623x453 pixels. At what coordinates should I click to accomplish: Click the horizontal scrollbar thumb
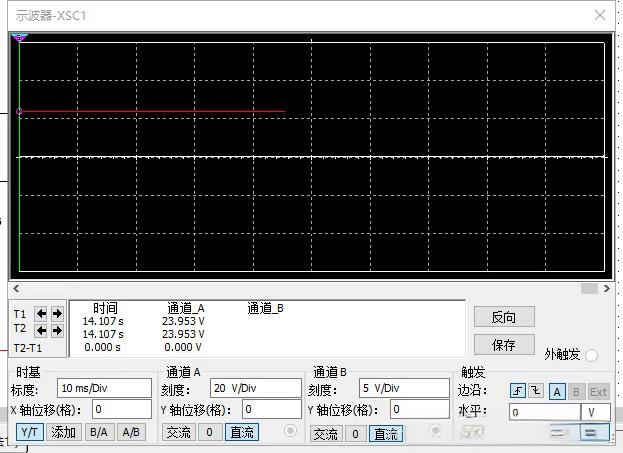click(x=589, y=288)
